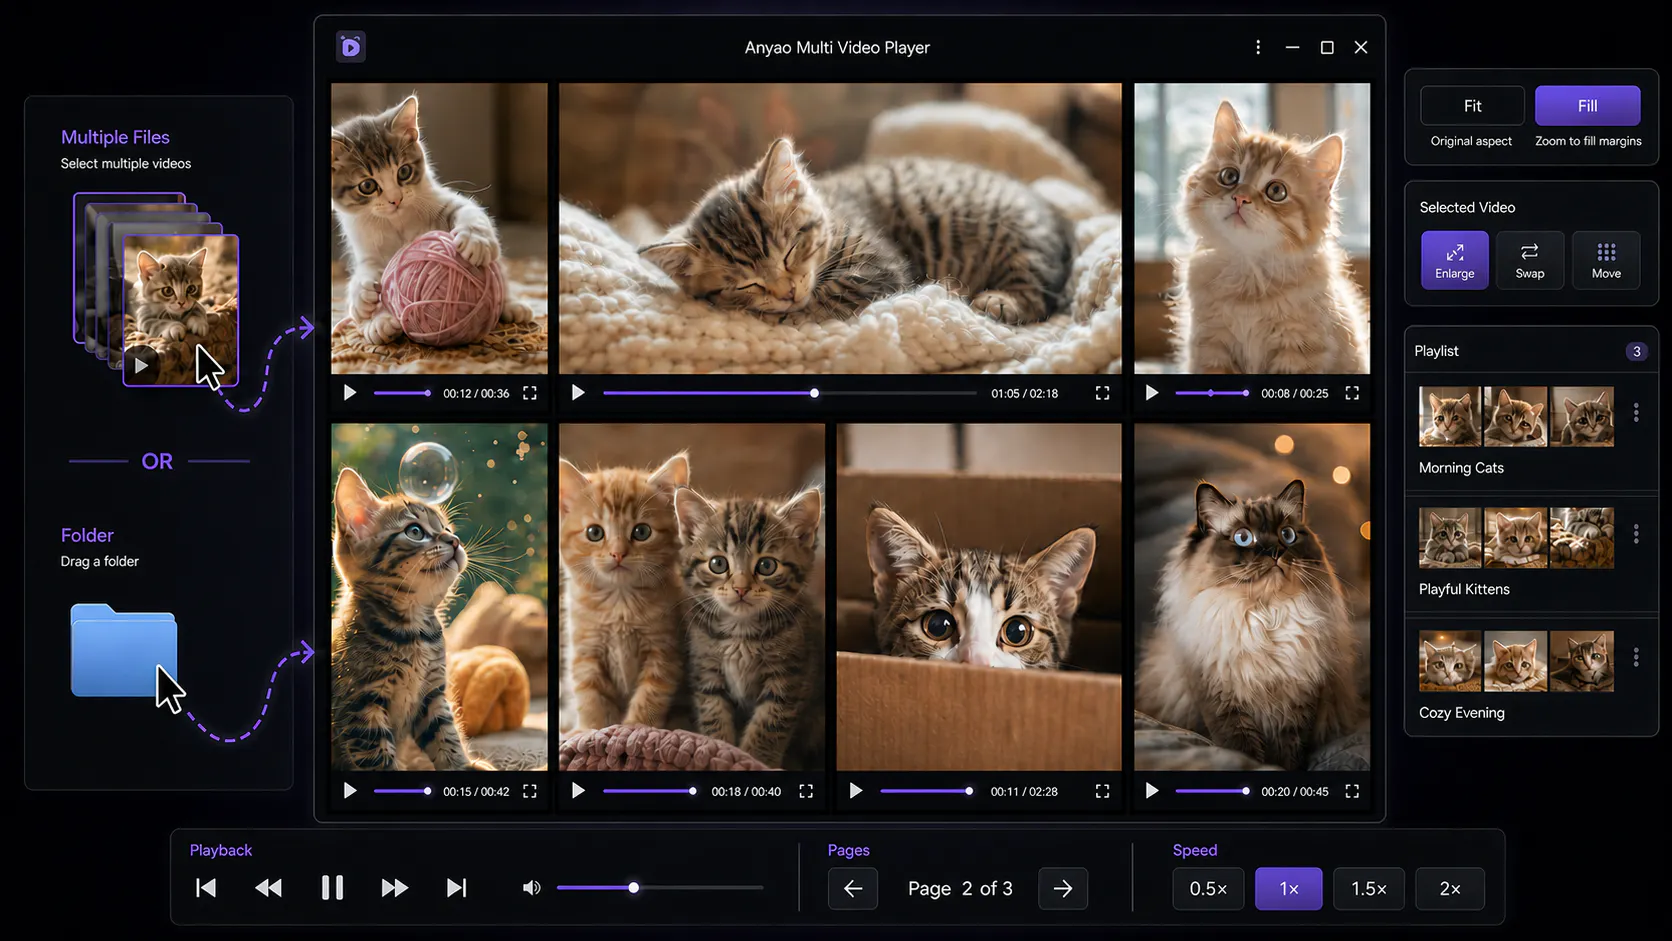1672x941 pixels.
Task: Open options for Morning Cats playlist
Action: pyautogui.click(x=1636, y=412)
